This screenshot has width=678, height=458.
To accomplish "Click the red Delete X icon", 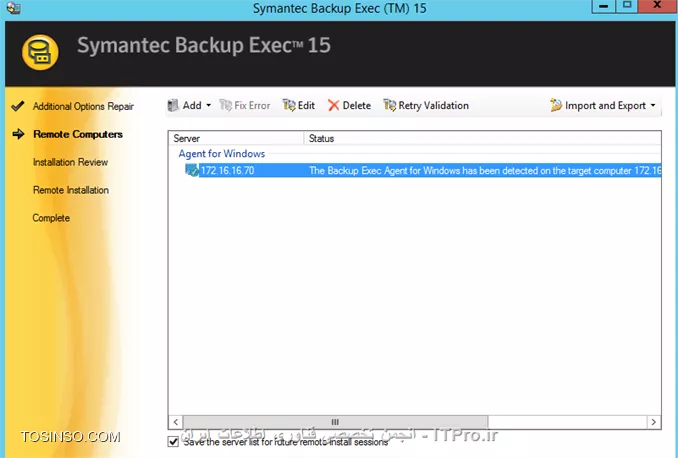I will click(333, 105).
